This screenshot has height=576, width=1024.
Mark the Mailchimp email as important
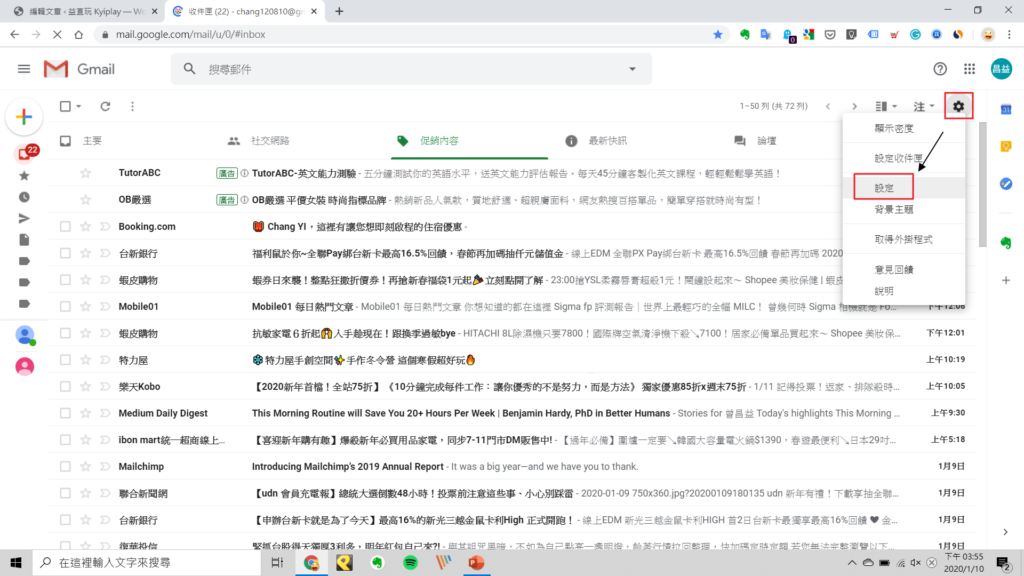click(x=105, y=466)
